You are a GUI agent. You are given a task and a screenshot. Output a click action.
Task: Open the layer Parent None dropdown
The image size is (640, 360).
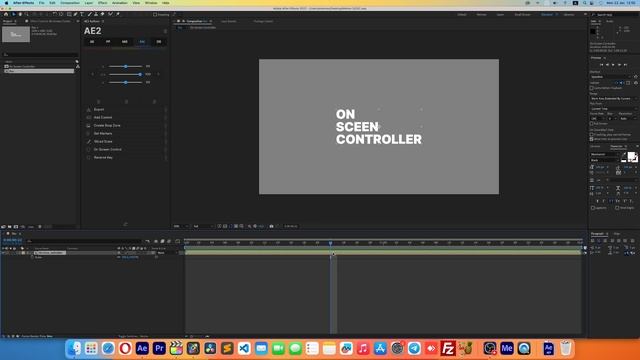click(x=167, y=253)
